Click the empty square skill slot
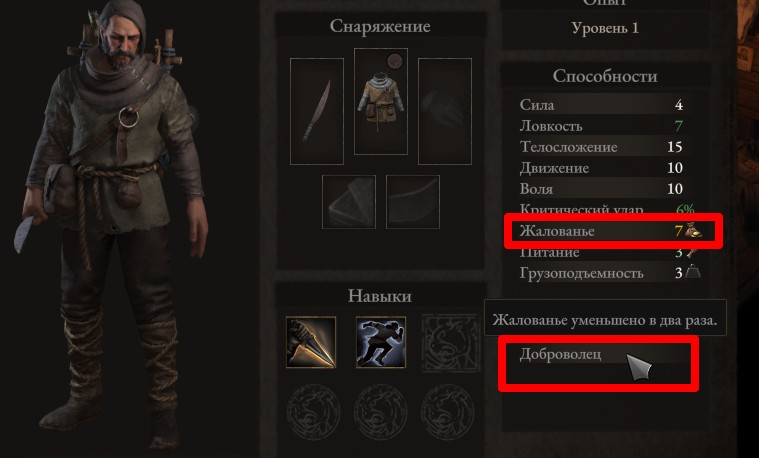 451,343
